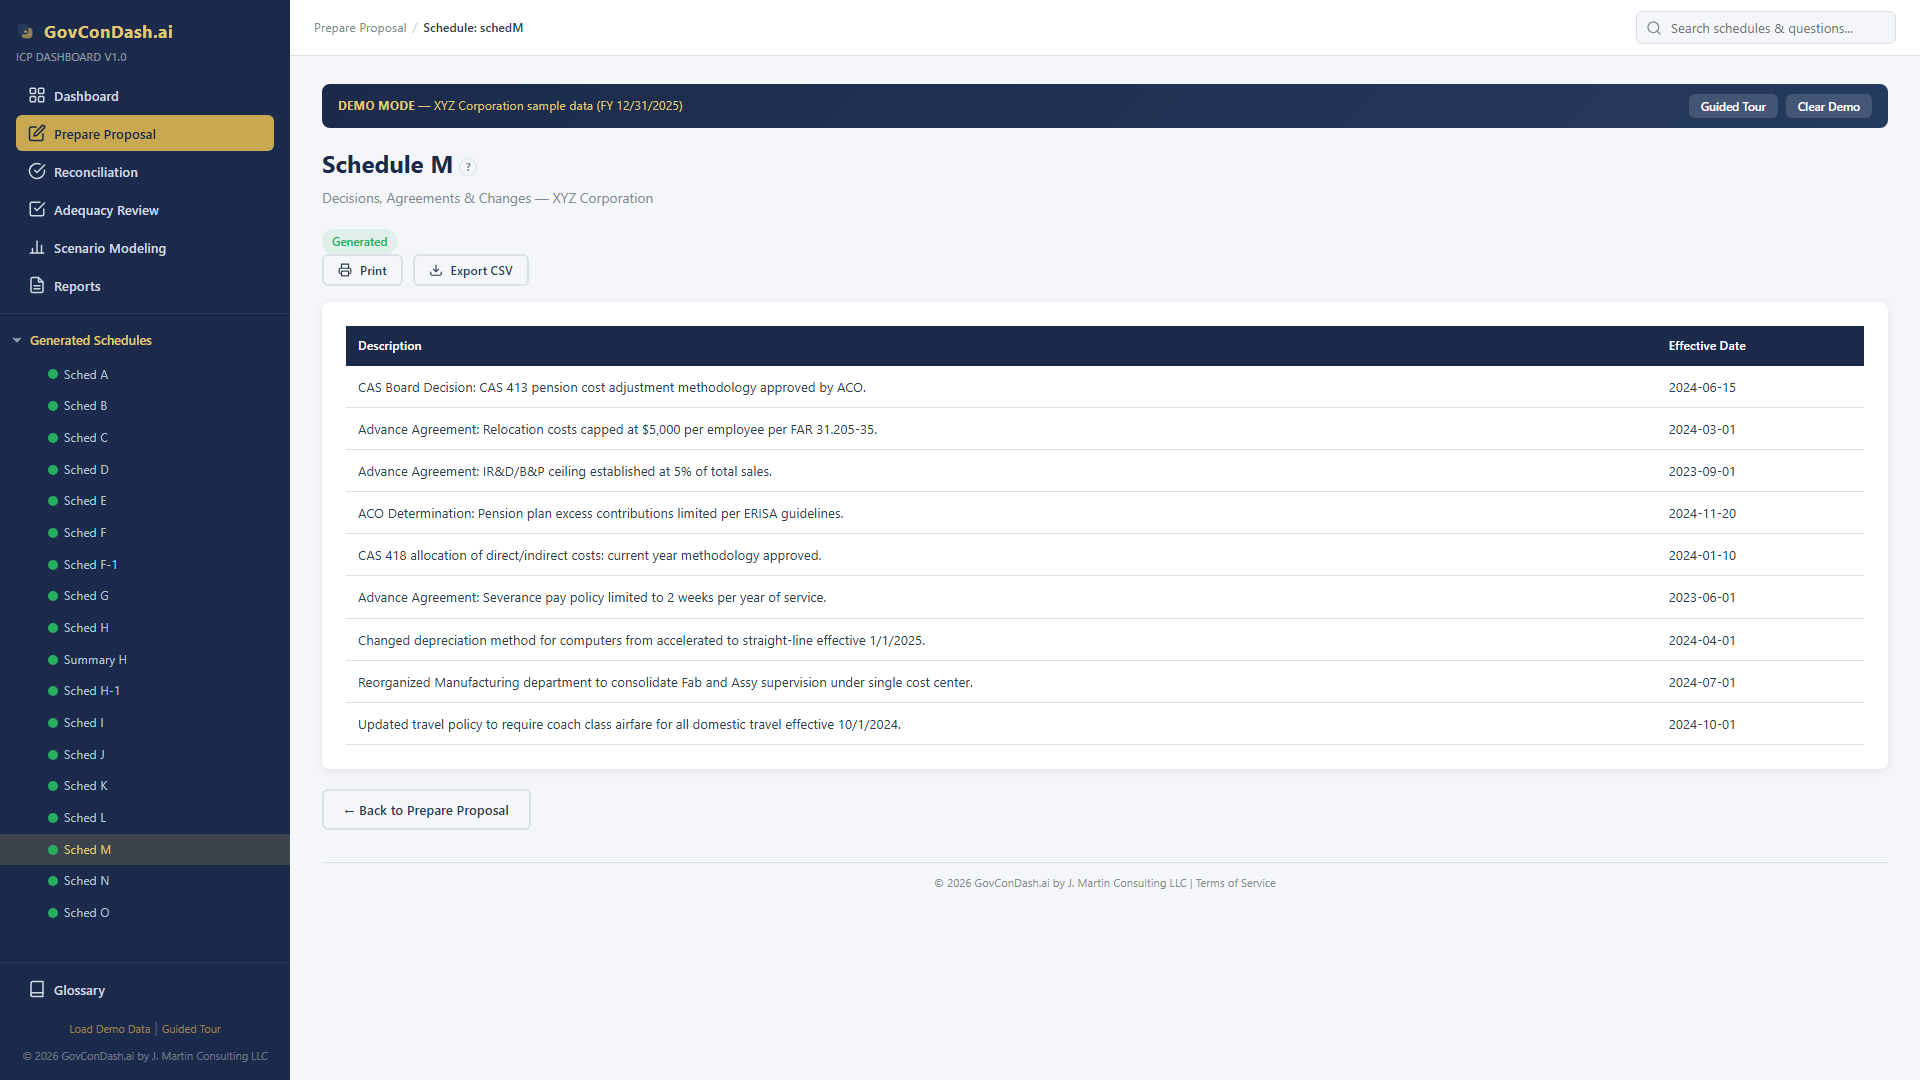
Task: Click the search magnifier in the search bar
Action: click(1654, 28)
